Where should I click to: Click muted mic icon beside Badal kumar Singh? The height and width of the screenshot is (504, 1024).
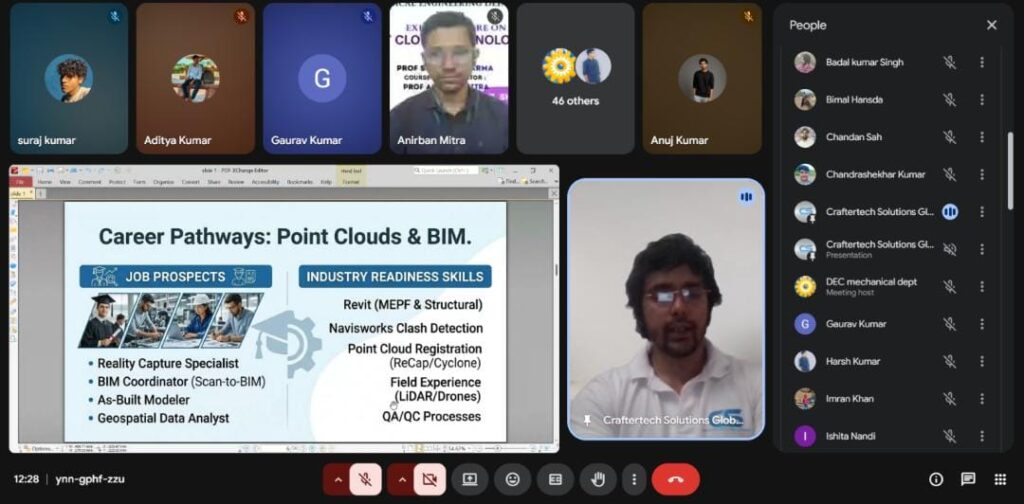(949, 62)
